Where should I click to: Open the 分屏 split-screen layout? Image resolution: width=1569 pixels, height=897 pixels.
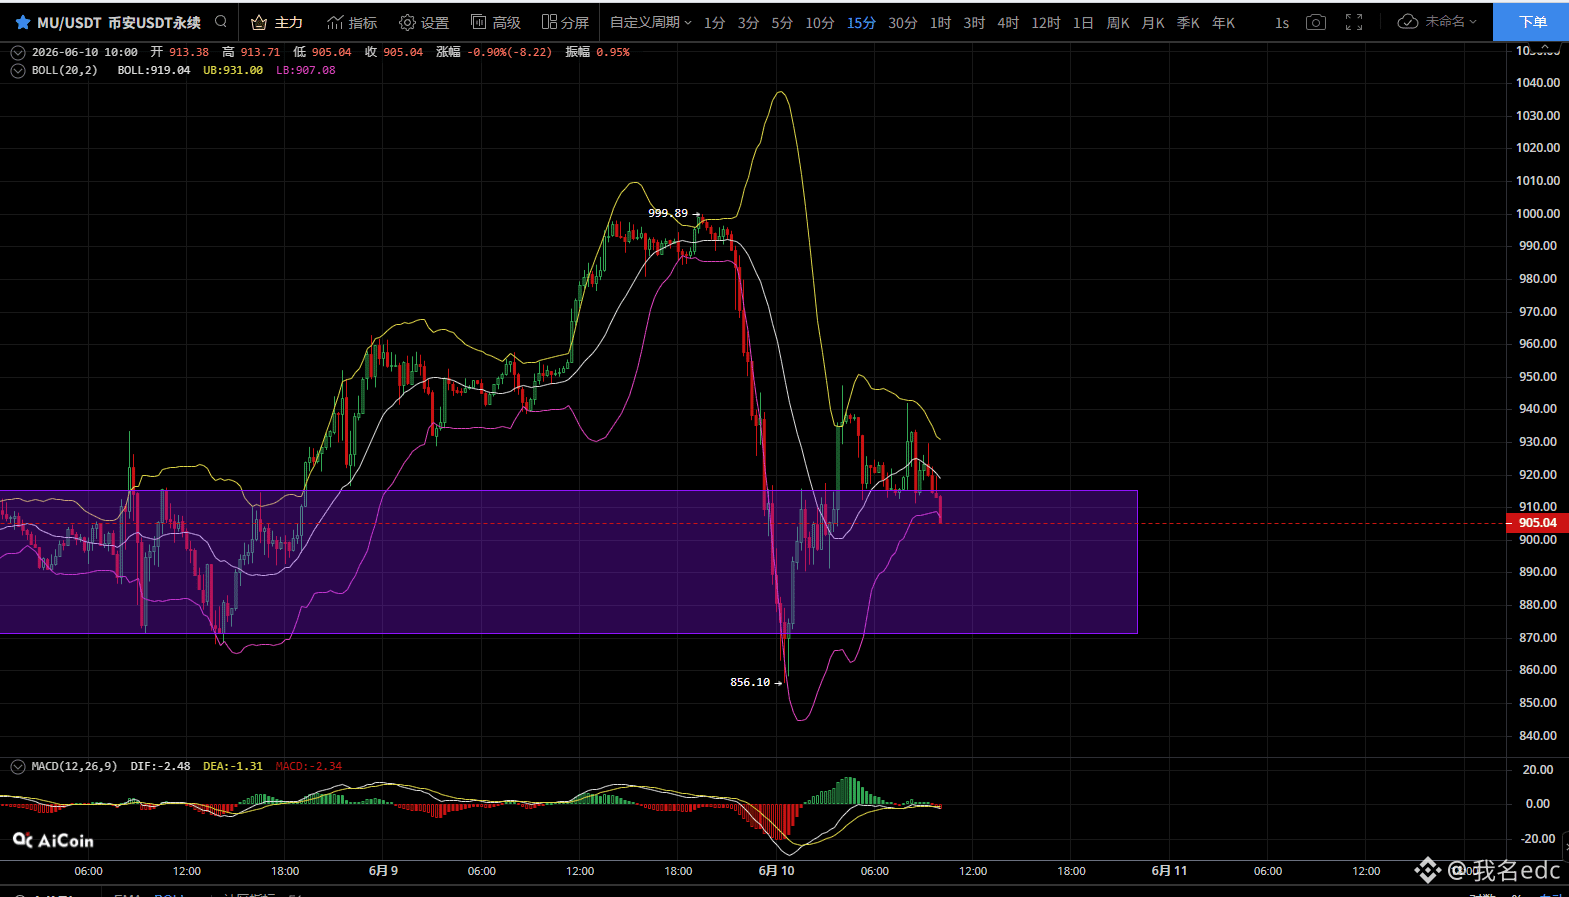click(565, 22)
